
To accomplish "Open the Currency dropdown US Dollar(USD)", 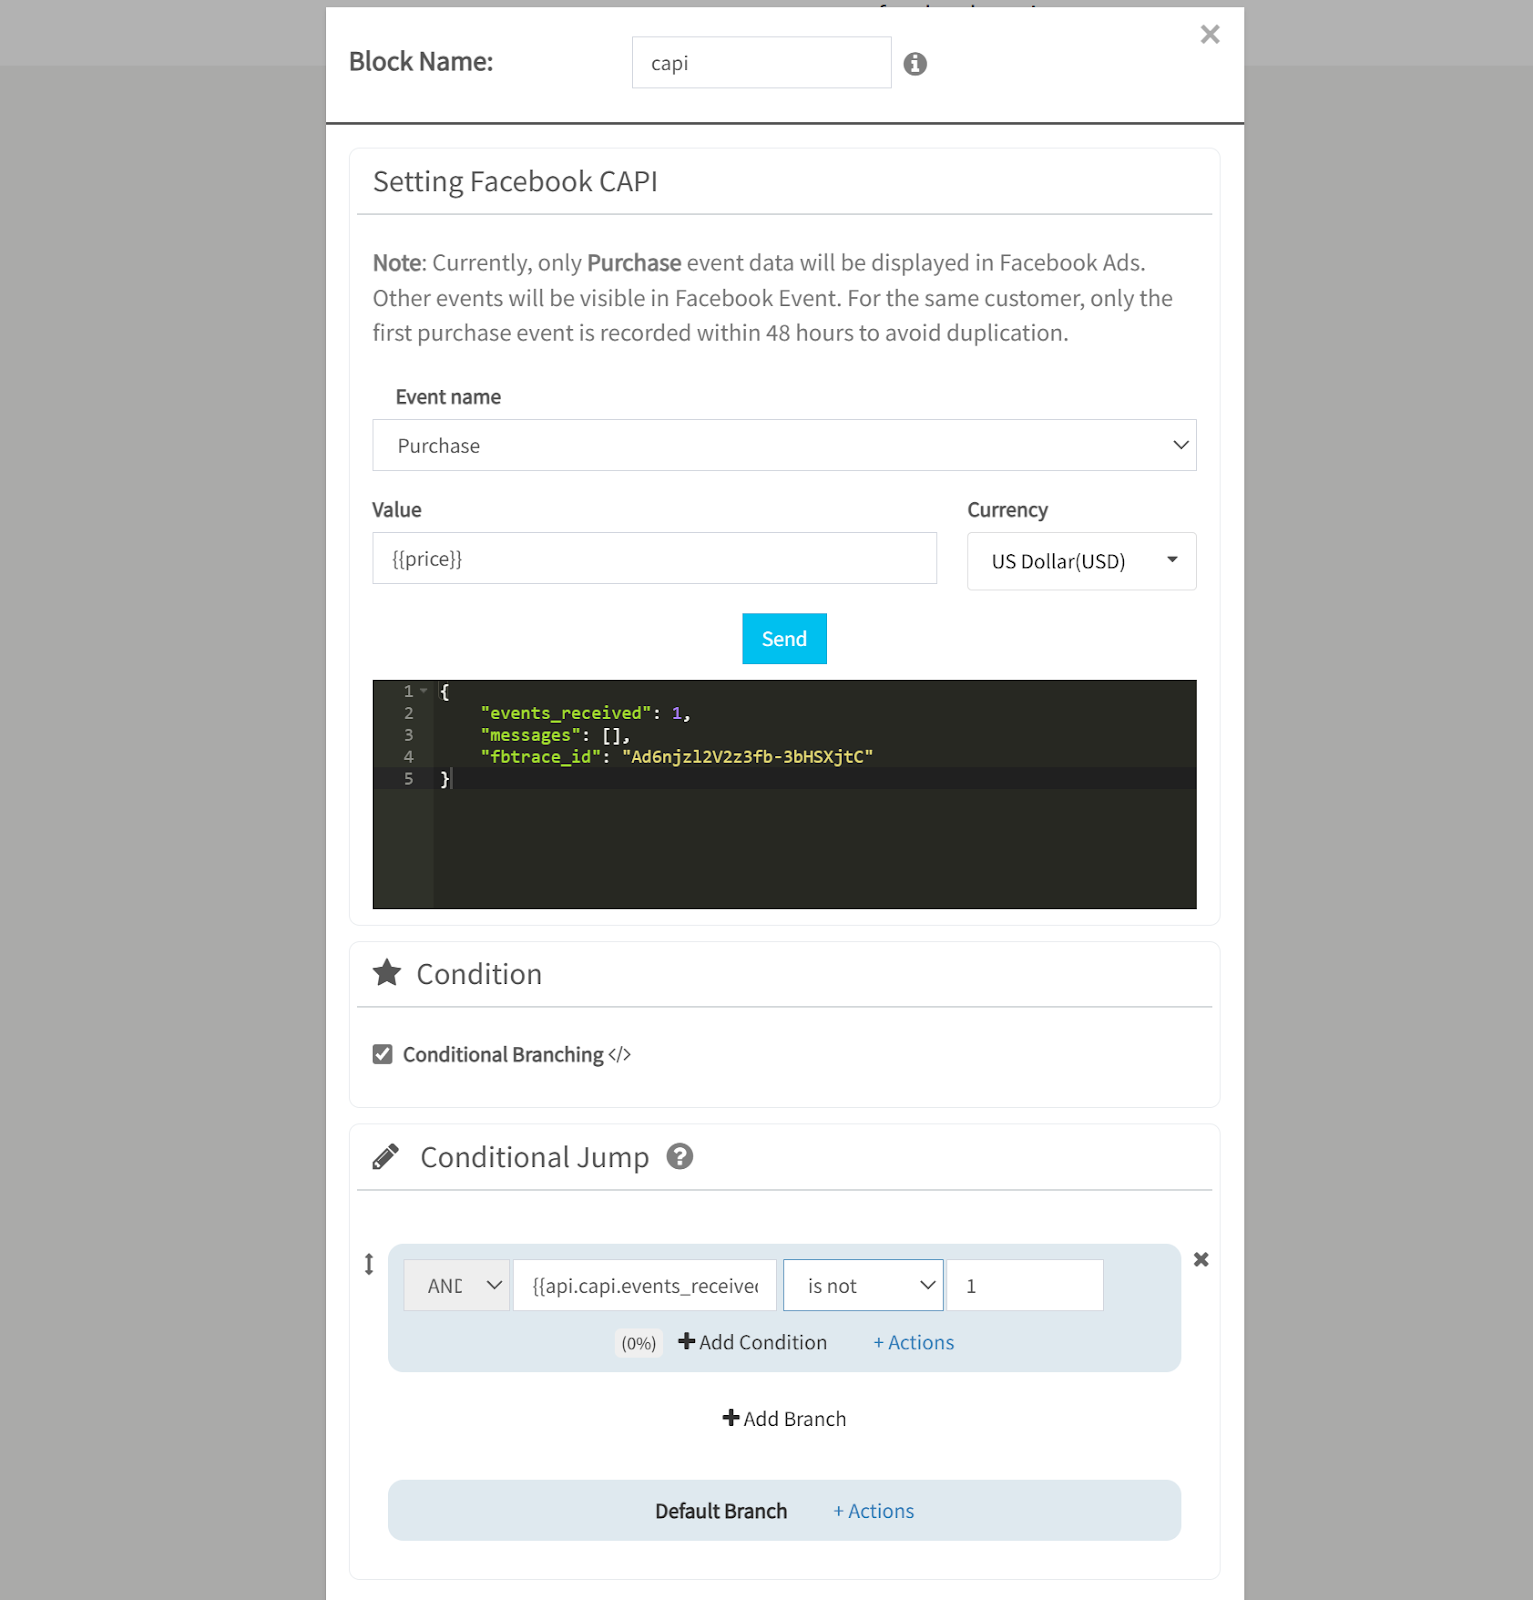I will click(x=1081, y=561).
